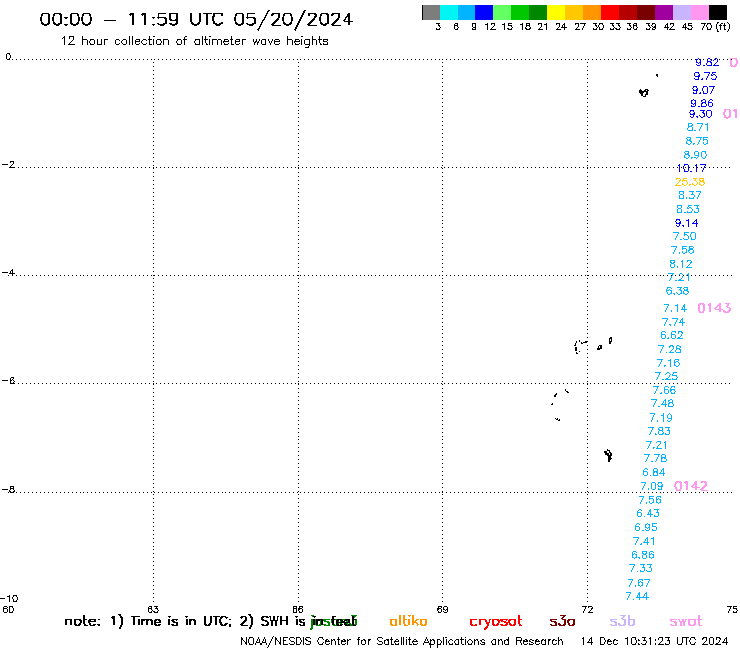This screenshot has width=740, height=650.
Task: Click wave height value 7.50
Action: (684, 236)
